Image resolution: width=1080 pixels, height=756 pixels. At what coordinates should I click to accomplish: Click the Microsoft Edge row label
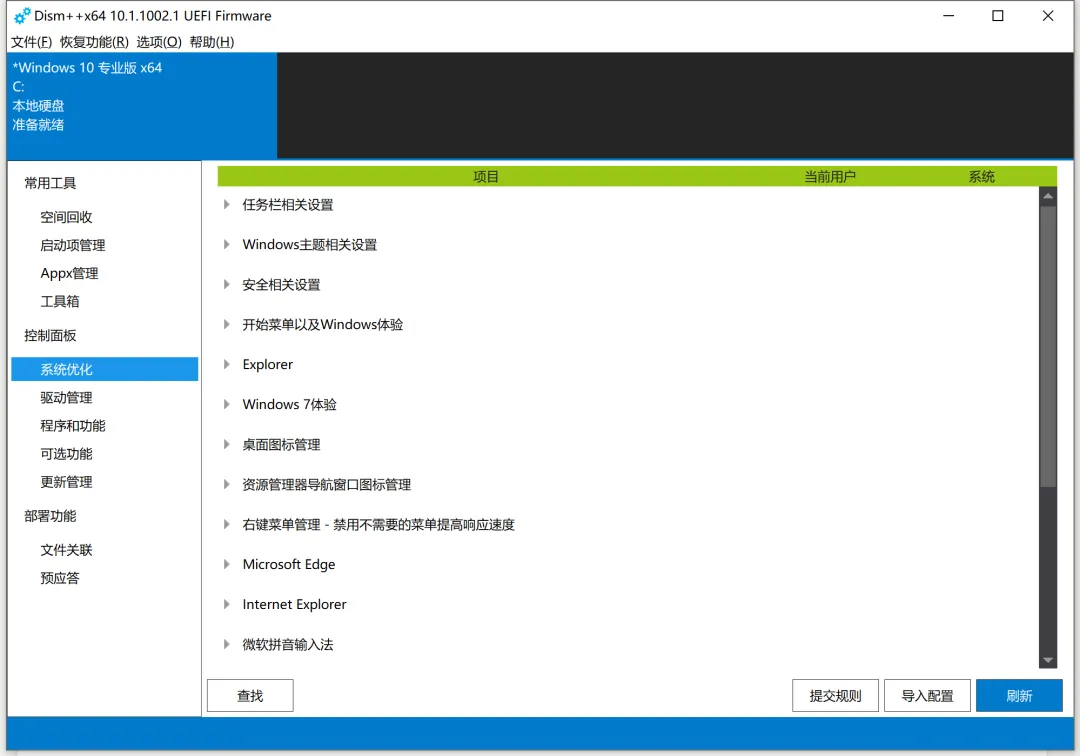289,564
